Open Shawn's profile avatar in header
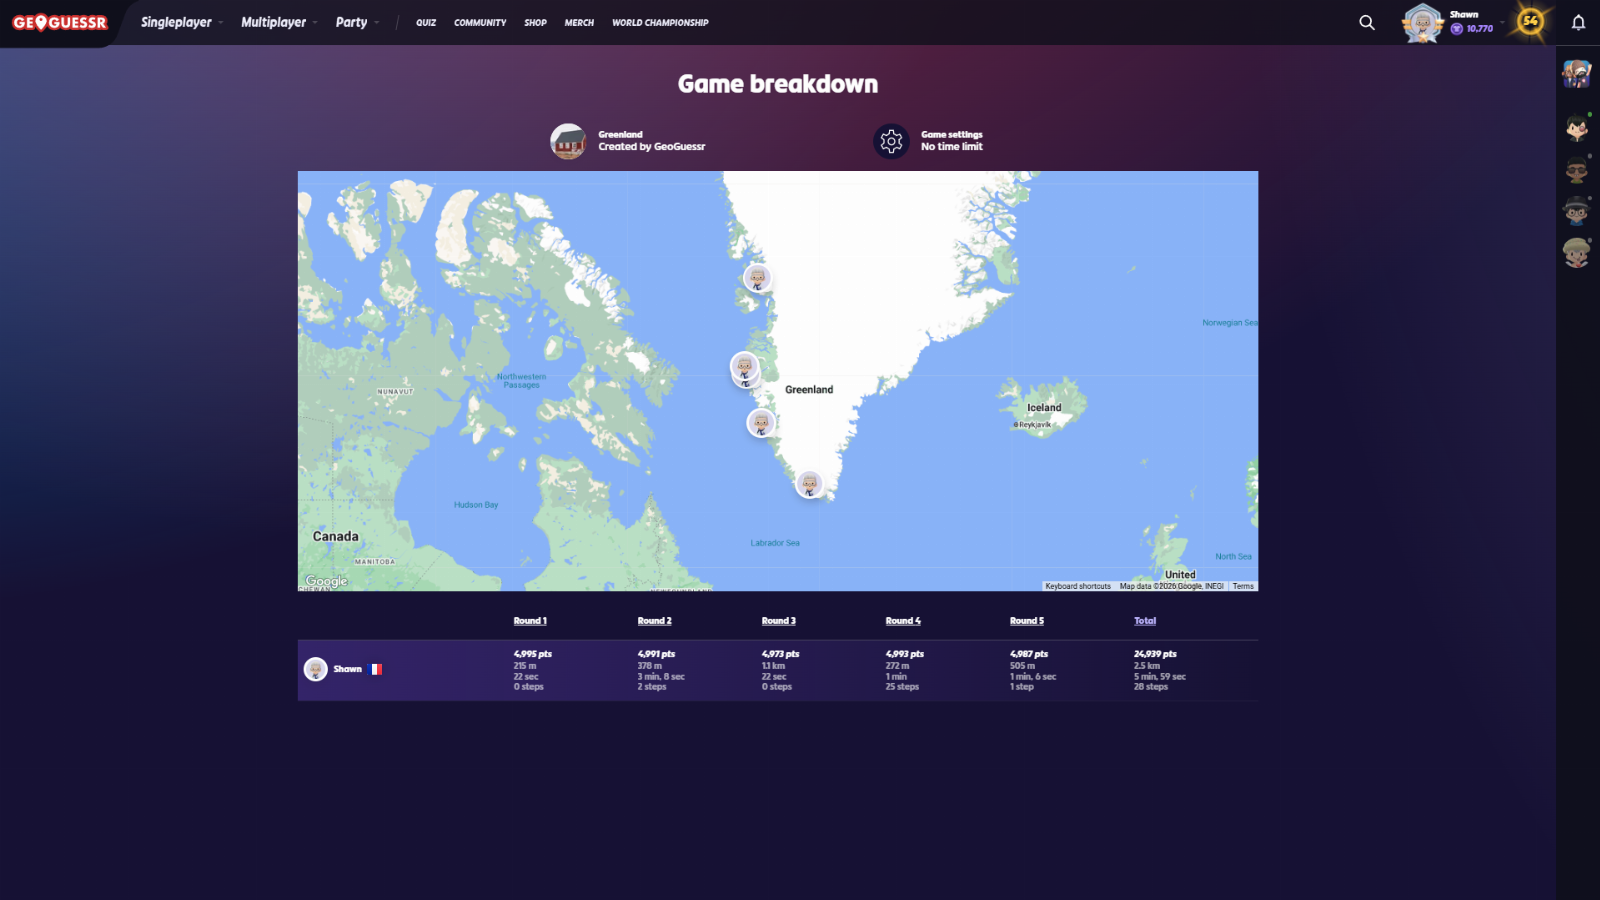 [1422, 22]
